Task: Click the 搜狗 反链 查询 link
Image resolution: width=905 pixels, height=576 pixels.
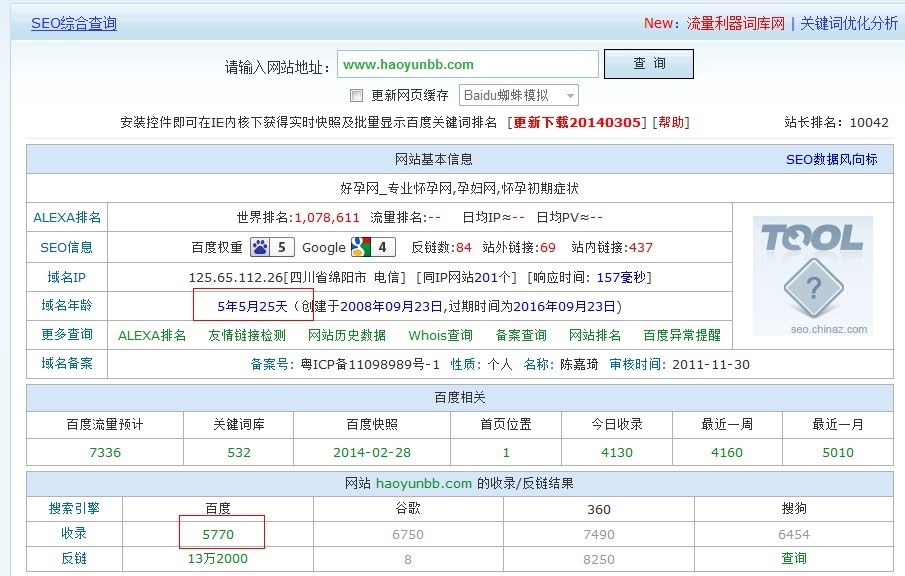Action: (x=794, y=558)
